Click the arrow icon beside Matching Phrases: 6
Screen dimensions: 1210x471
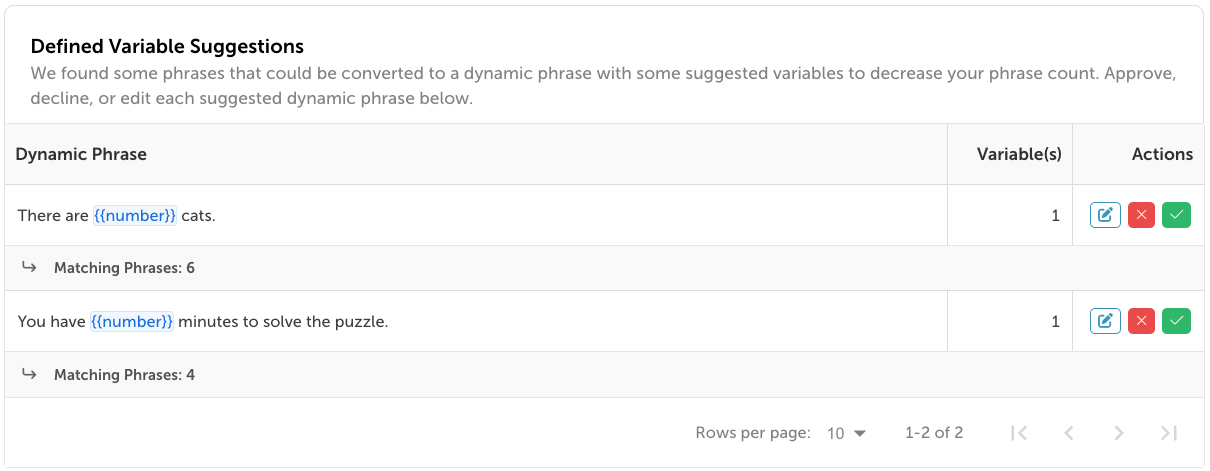tap(30, 268)
